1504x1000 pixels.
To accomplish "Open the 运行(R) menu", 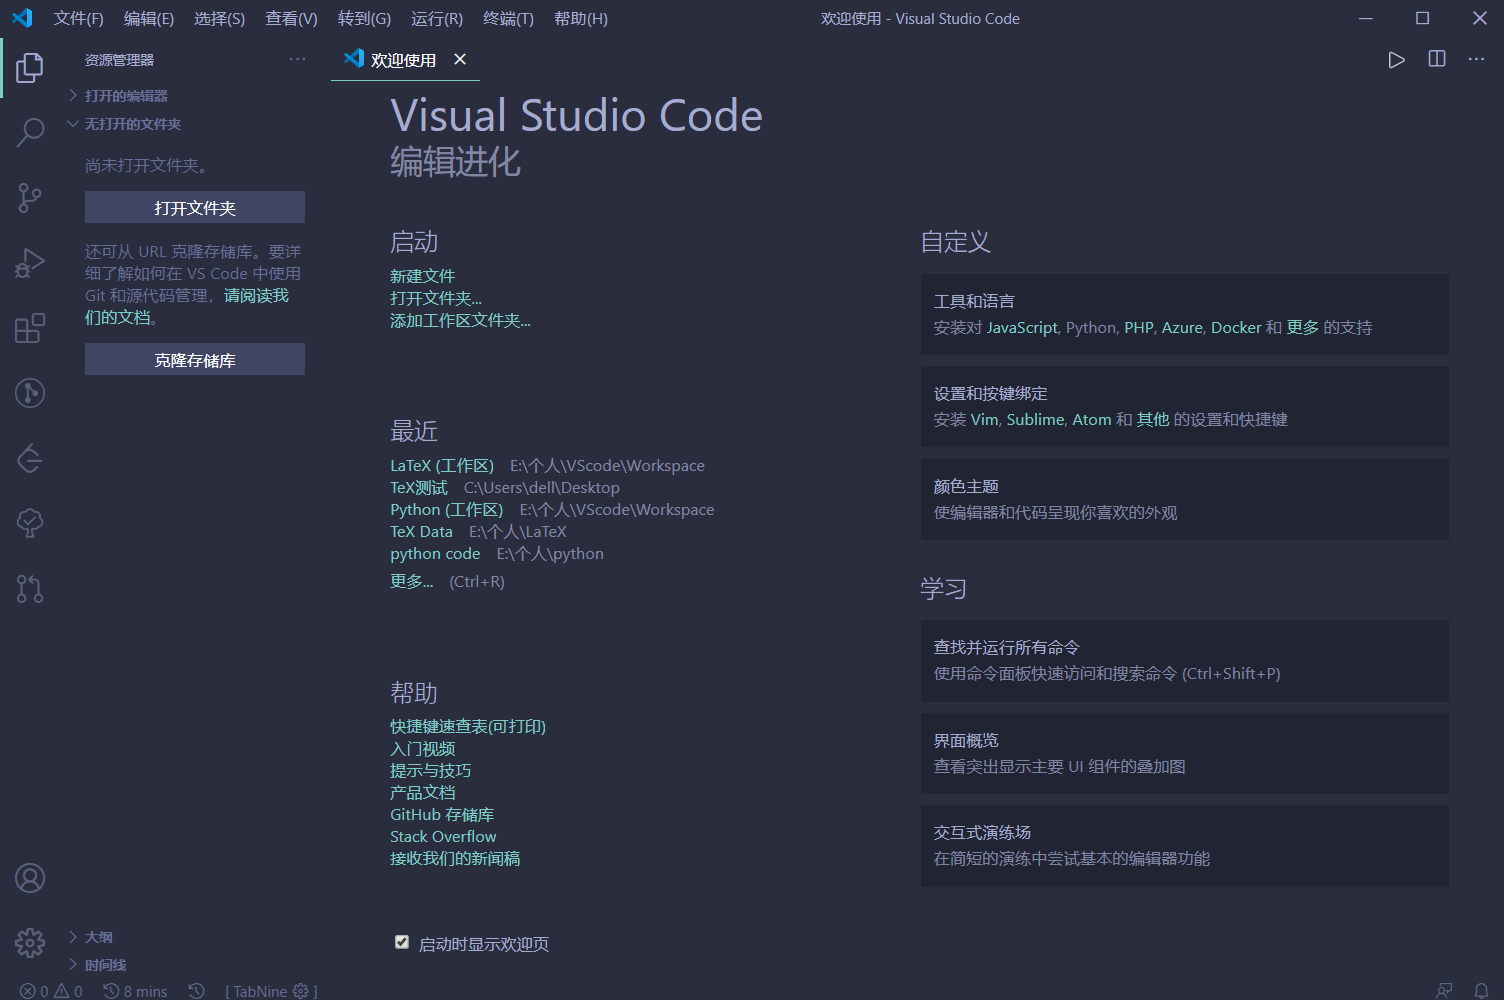I will click(x=437, y=18).
